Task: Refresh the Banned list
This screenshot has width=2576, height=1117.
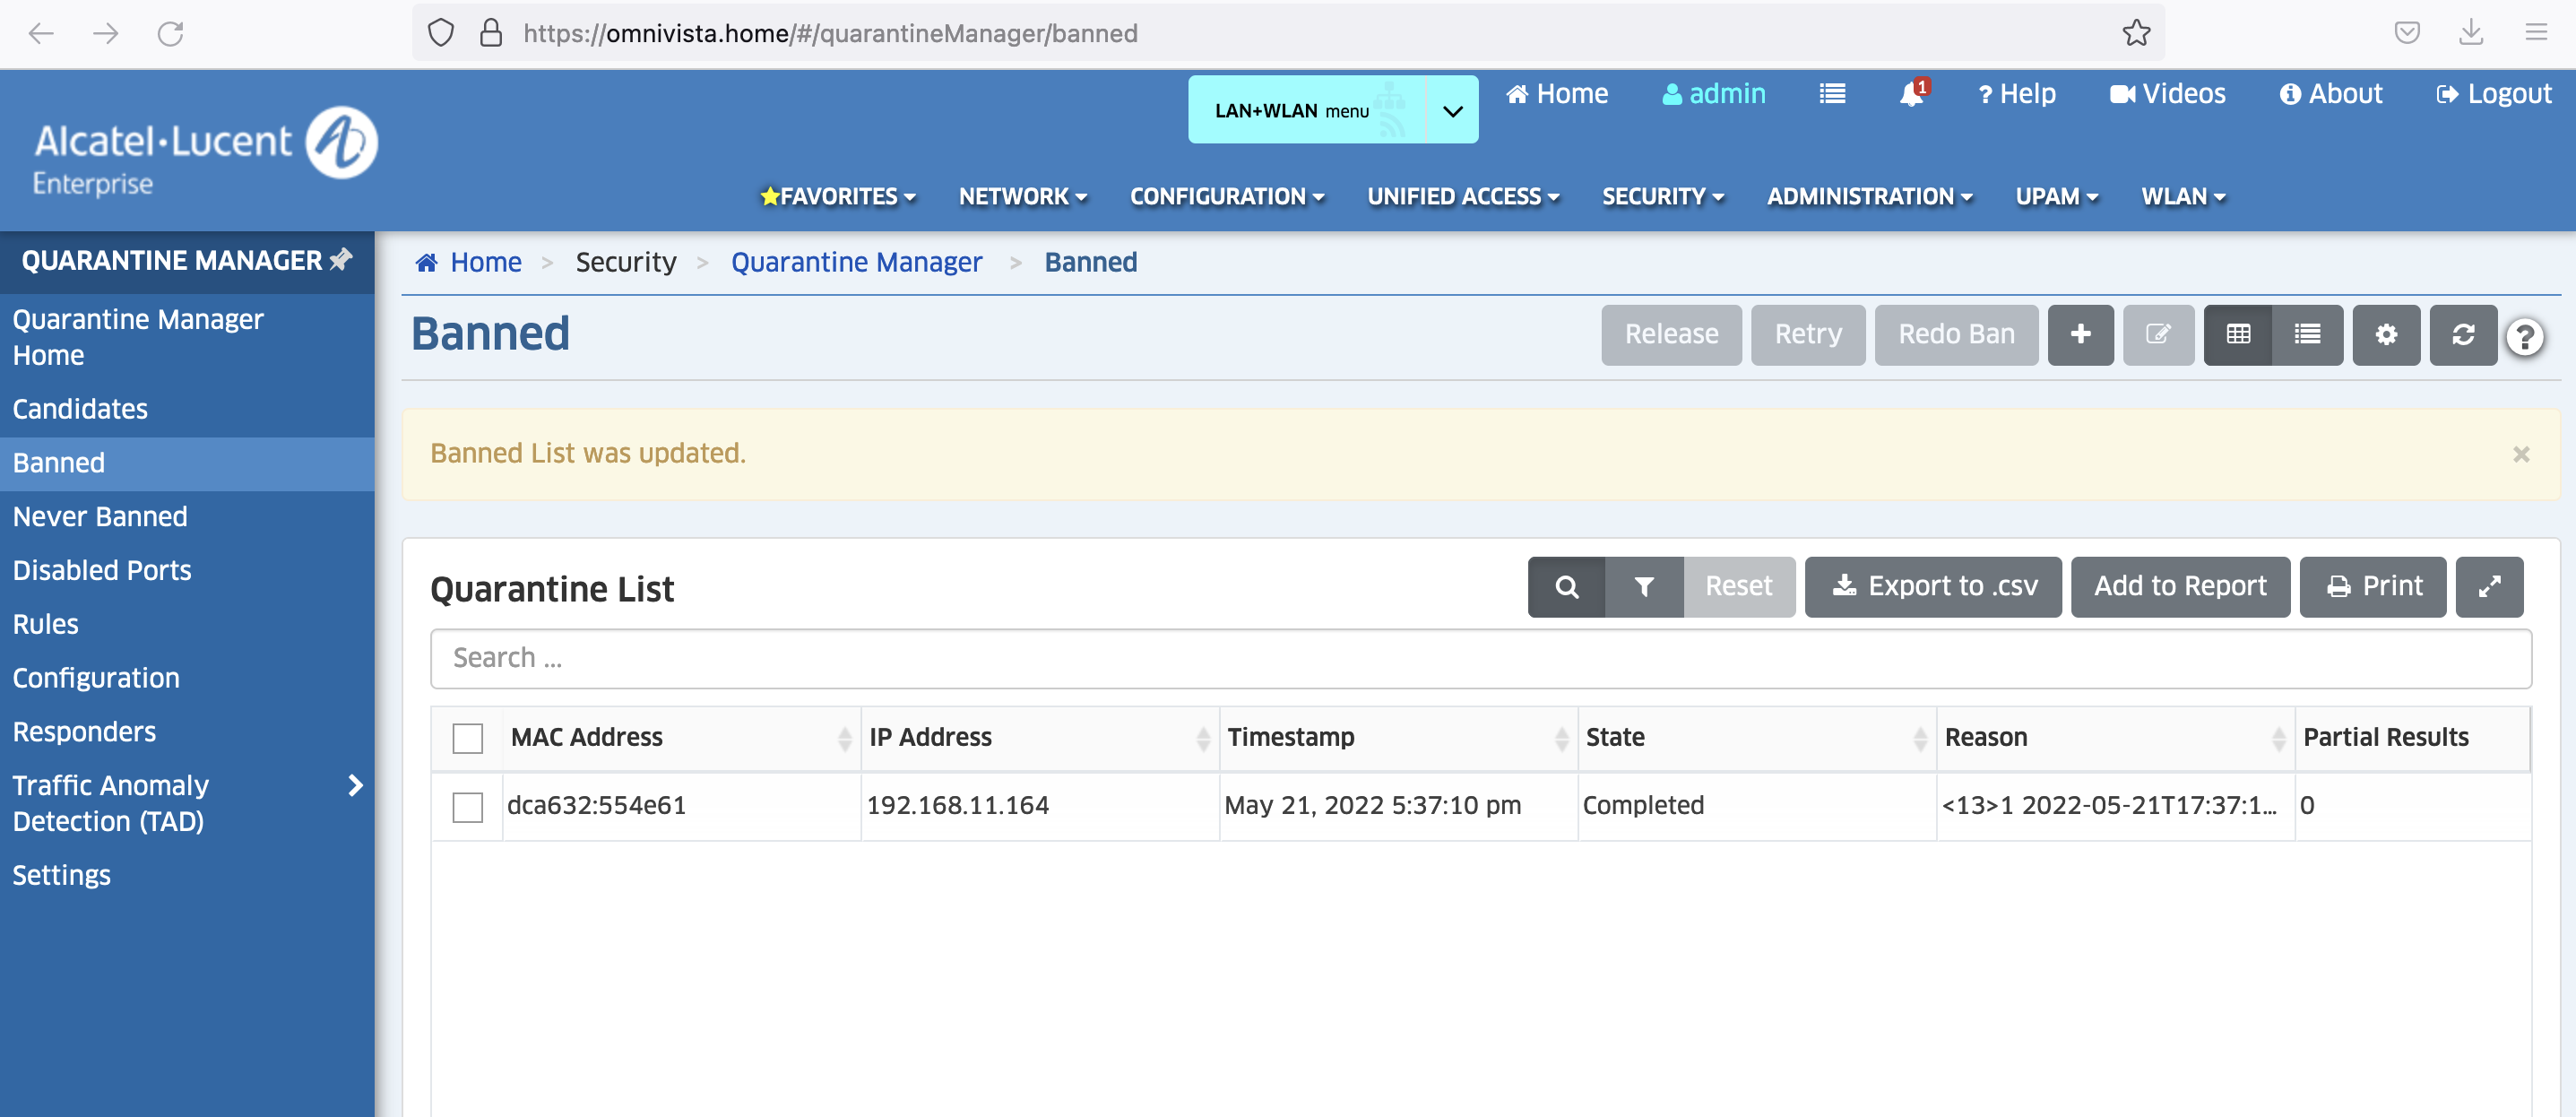Action: pyautogui.click(x=2463, y=334)
